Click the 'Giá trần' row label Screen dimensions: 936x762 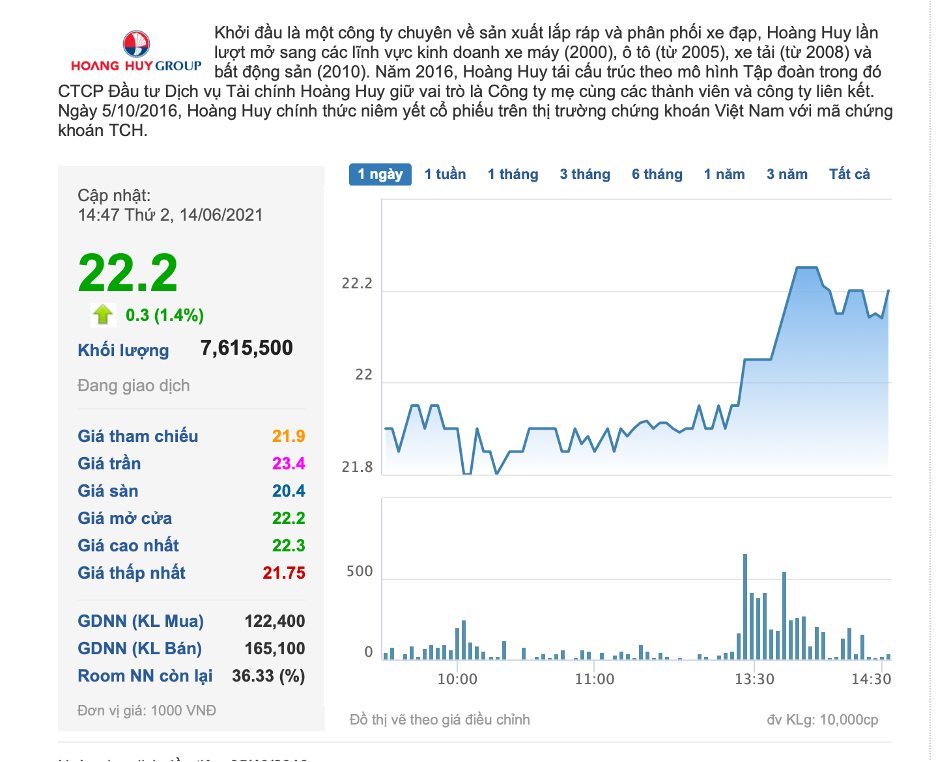coord(109,463)
